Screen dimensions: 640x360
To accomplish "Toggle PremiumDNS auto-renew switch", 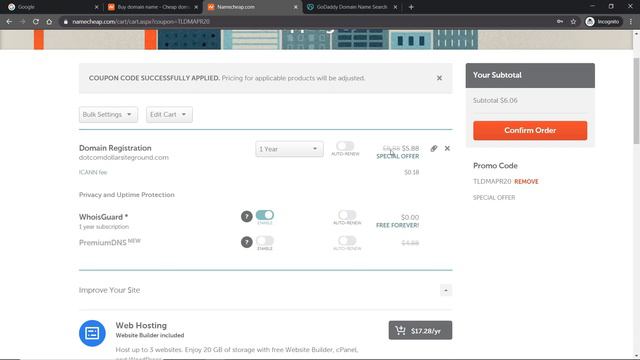I will click(347, 240).
